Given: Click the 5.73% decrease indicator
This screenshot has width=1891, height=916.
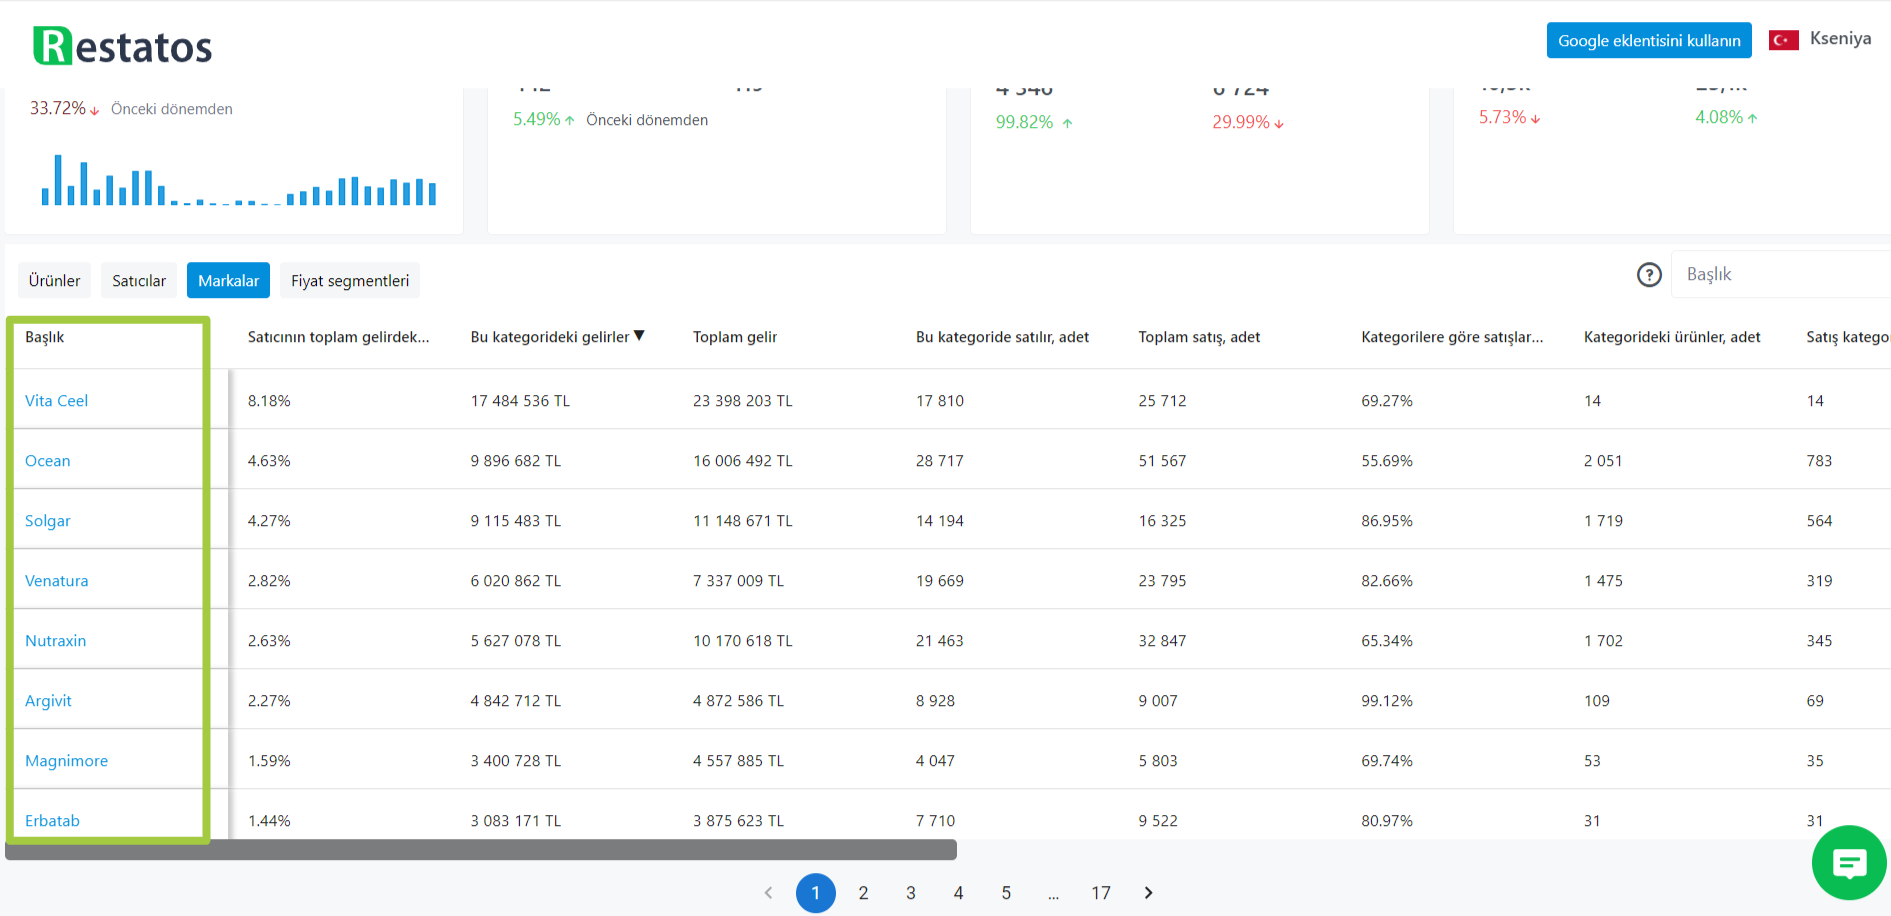Looking at the screenshot, I should (x=1510, y=117).
